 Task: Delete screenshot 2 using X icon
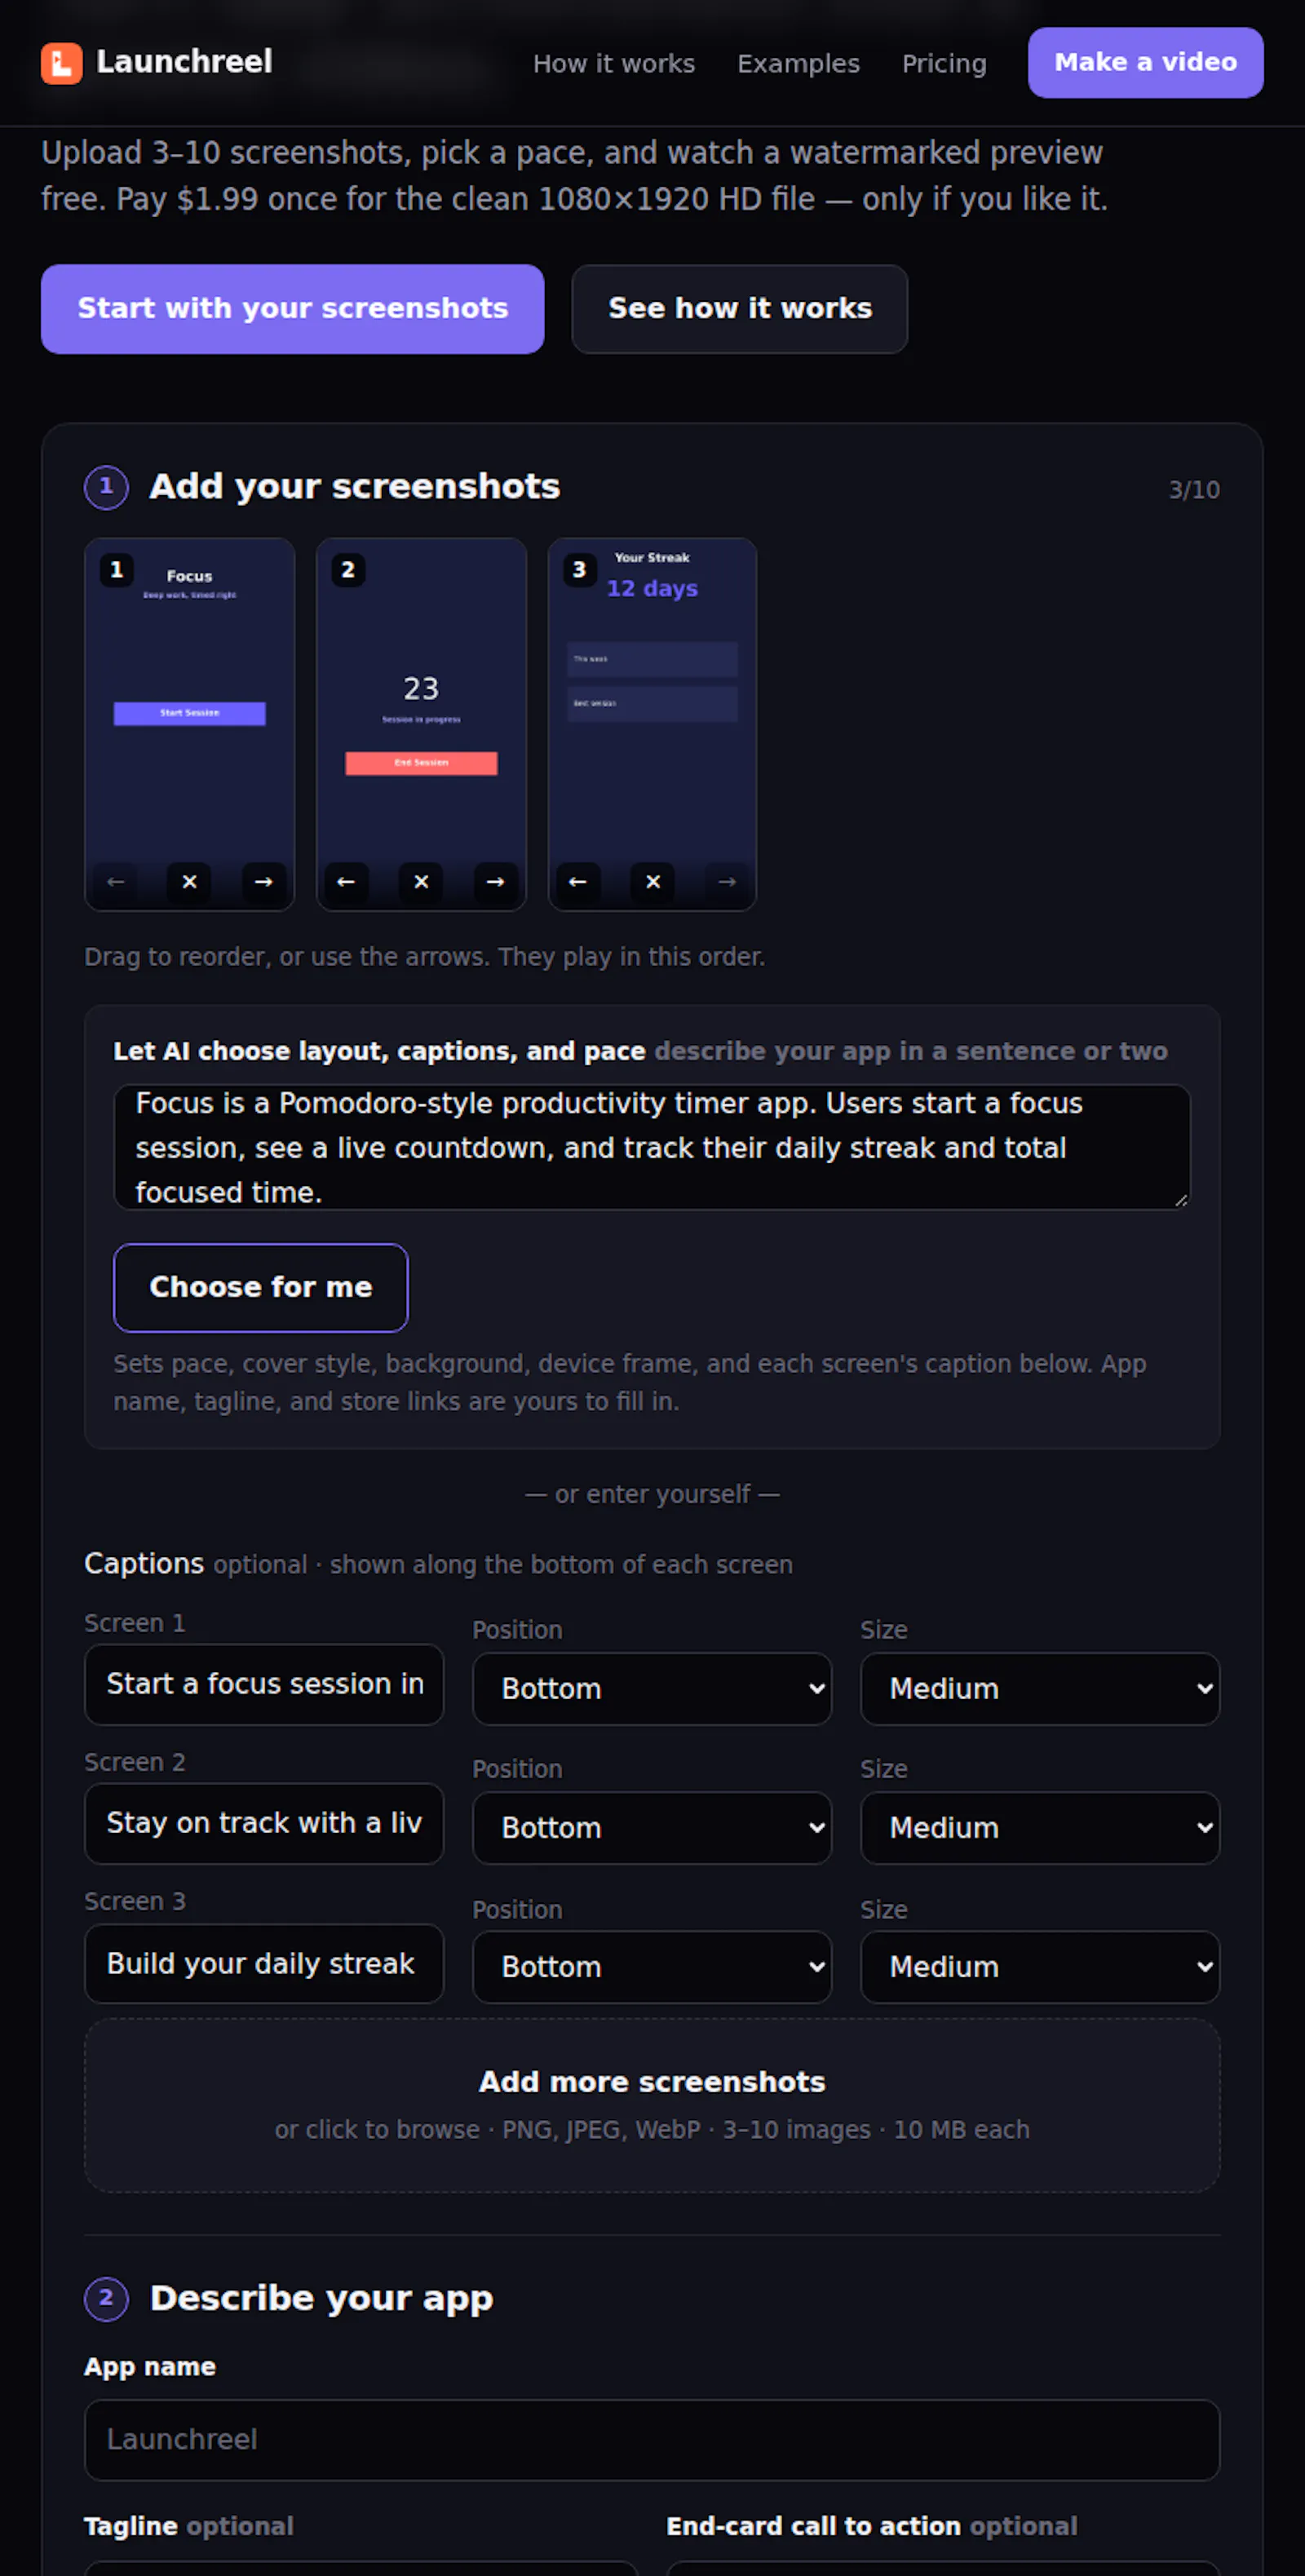421,881
